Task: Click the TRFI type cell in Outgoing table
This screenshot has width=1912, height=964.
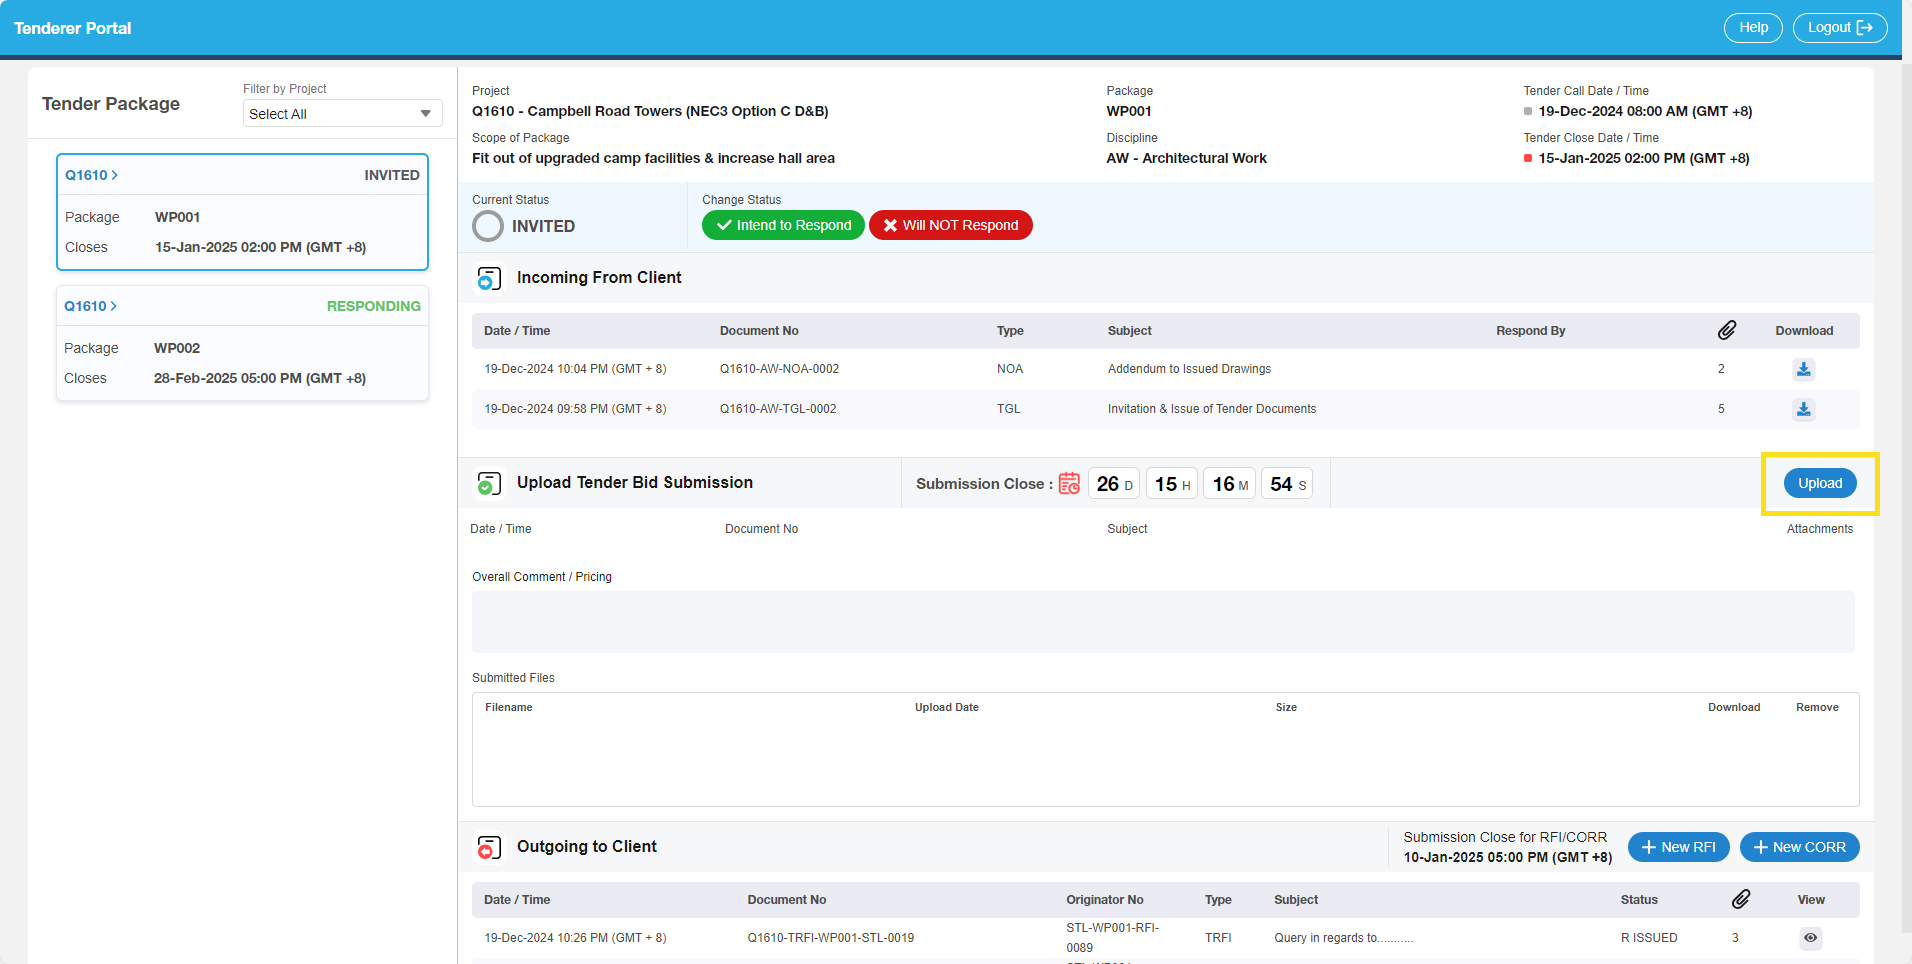Action: (1217, 938)
